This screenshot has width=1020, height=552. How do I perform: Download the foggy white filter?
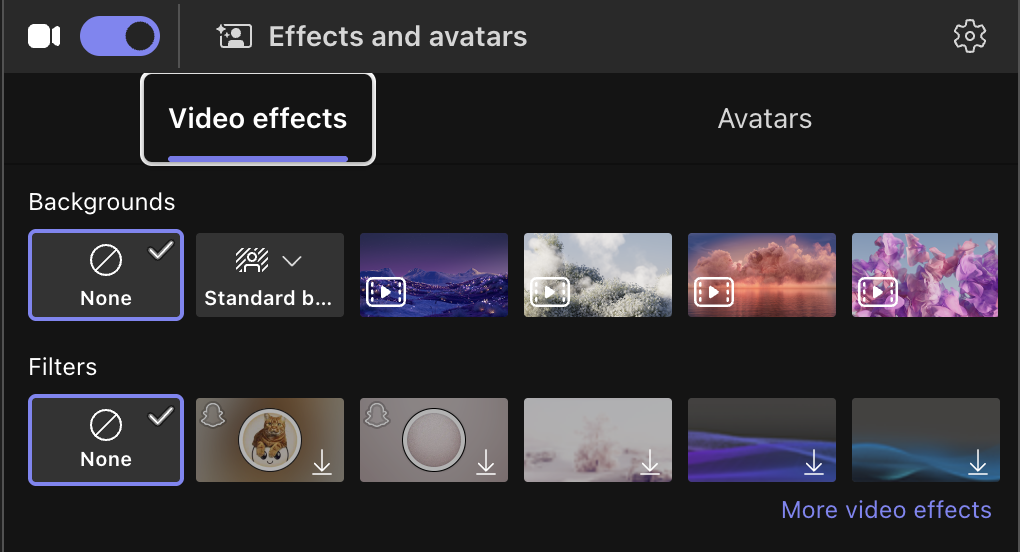click(650, 462)
